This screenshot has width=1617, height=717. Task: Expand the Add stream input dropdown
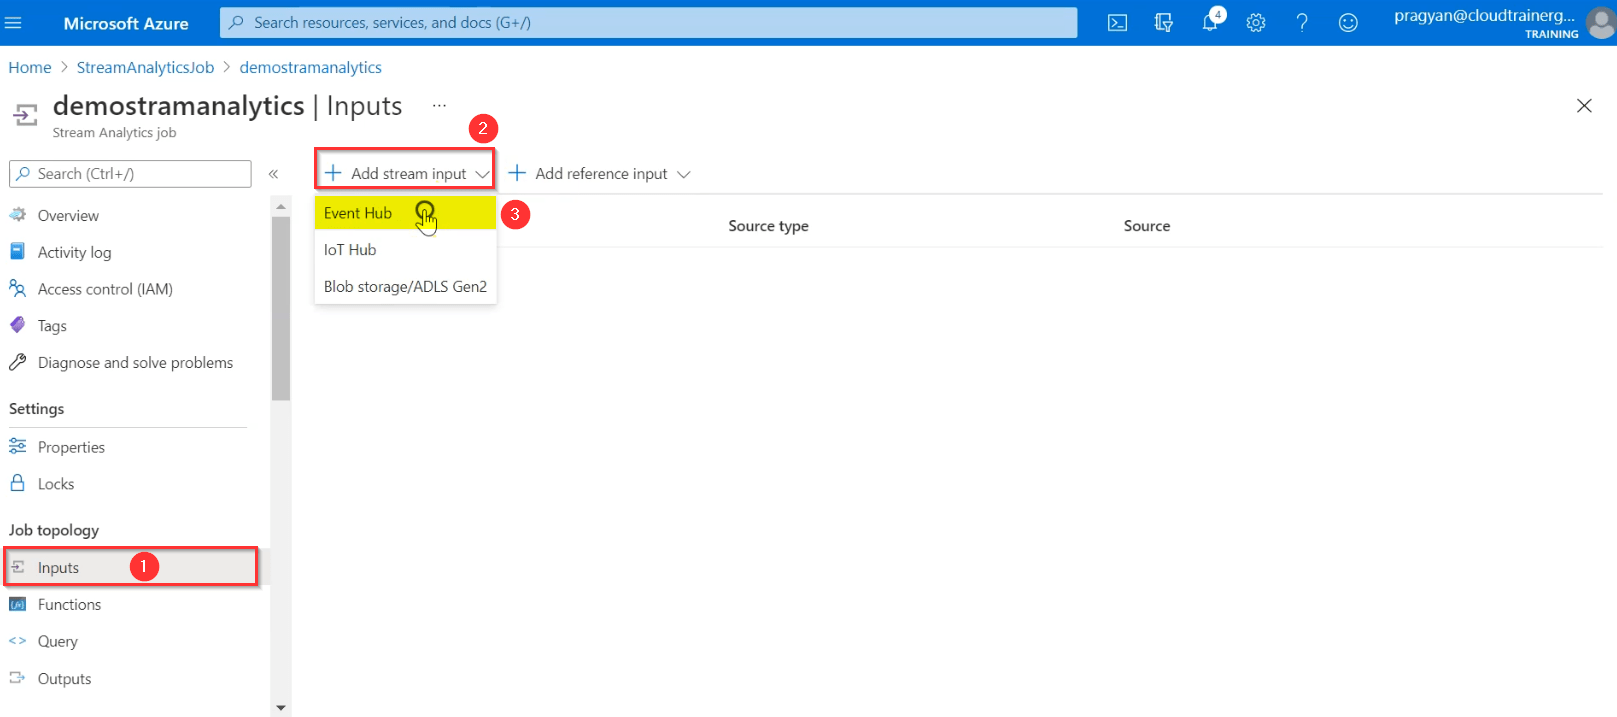[x=406, y=174]
